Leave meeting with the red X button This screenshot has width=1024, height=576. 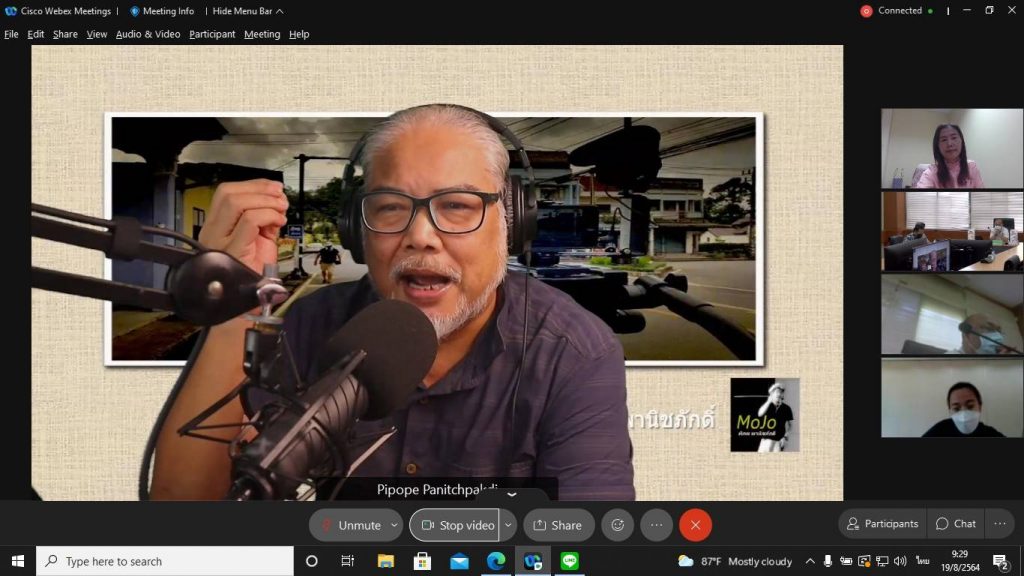pyautogui.click(x=695, y=525)
